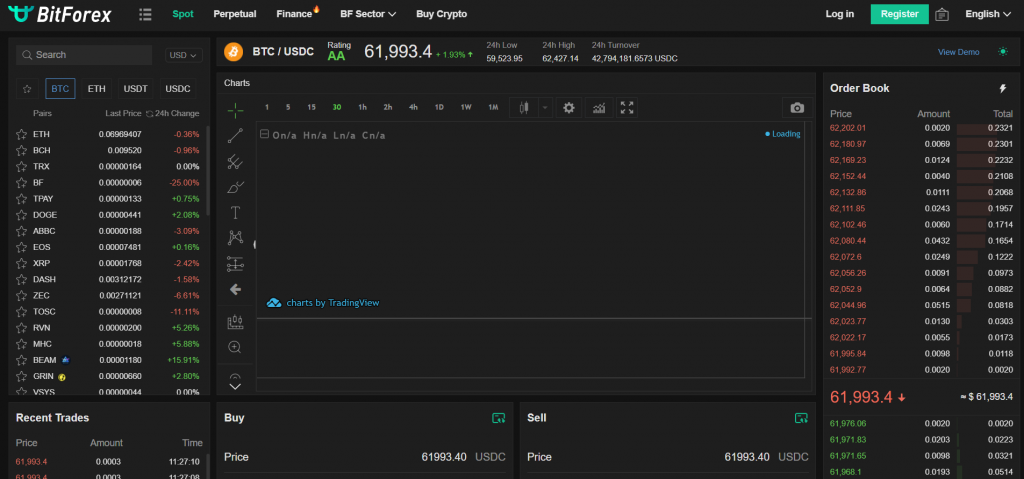The width and height of the screenshot is (1024, 479).
Task: Open the Buy panel calculator icon
Action: pyautogui.click(x=498, y=418)
